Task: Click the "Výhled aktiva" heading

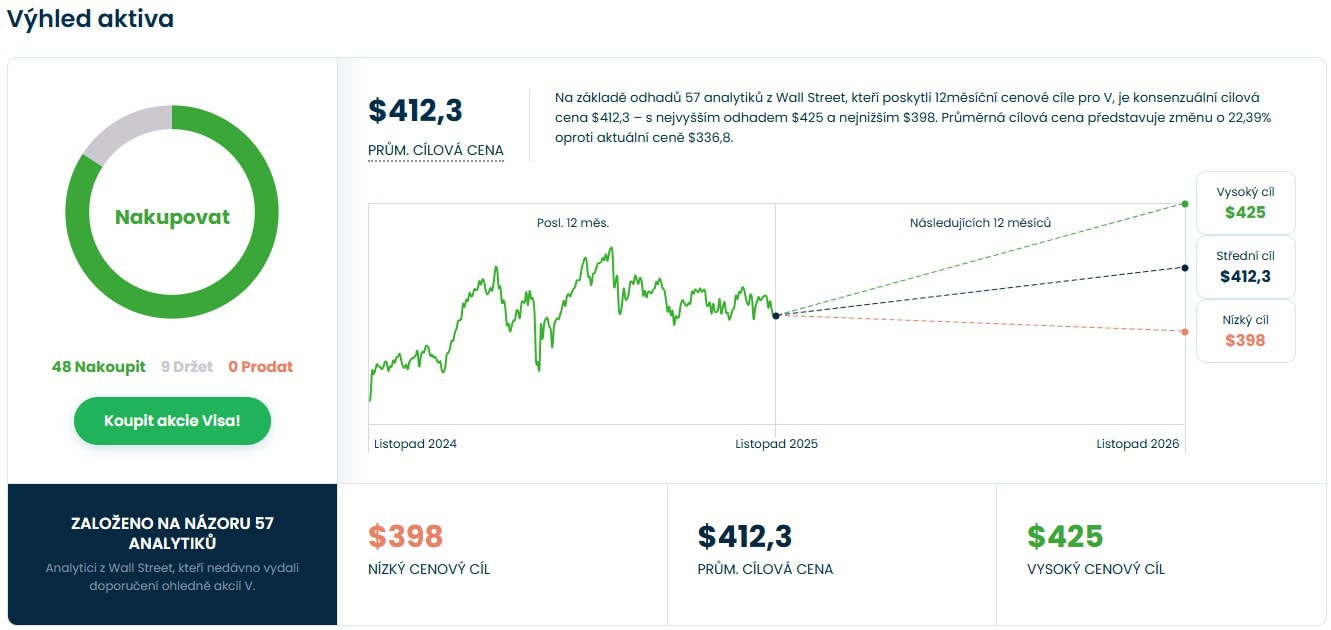Action: click(90, 19)
